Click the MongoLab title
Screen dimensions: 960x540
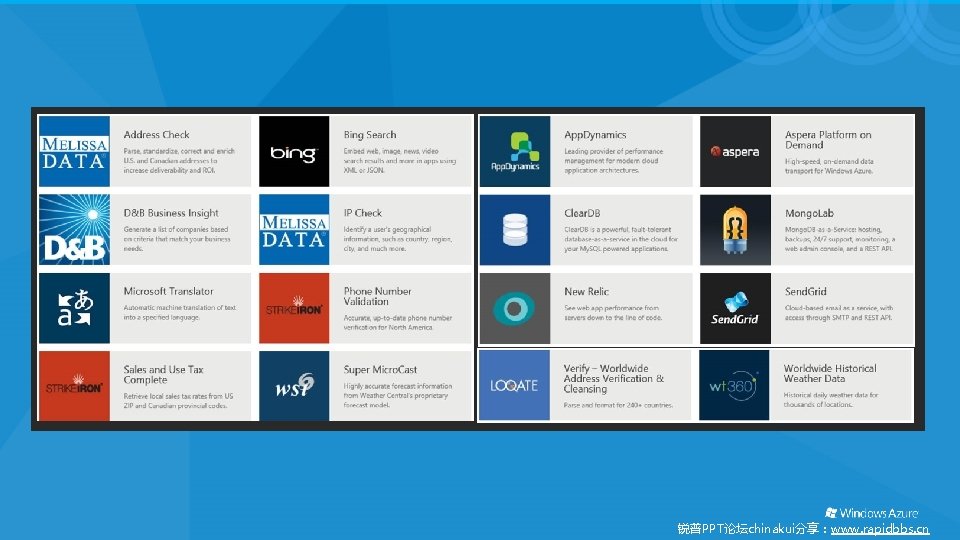pyautogui.click(x=809, y=213)
